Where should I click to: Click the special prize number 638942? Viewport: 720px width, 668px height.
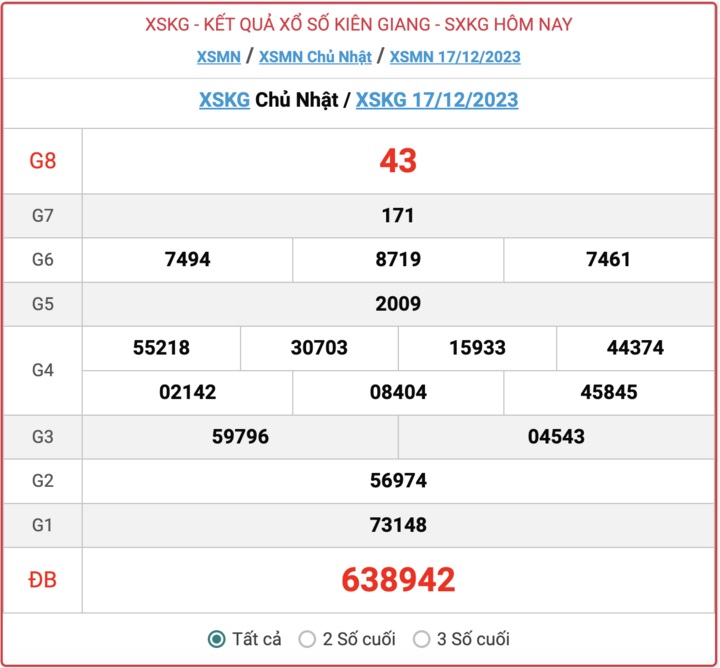(x=398, y=579)
